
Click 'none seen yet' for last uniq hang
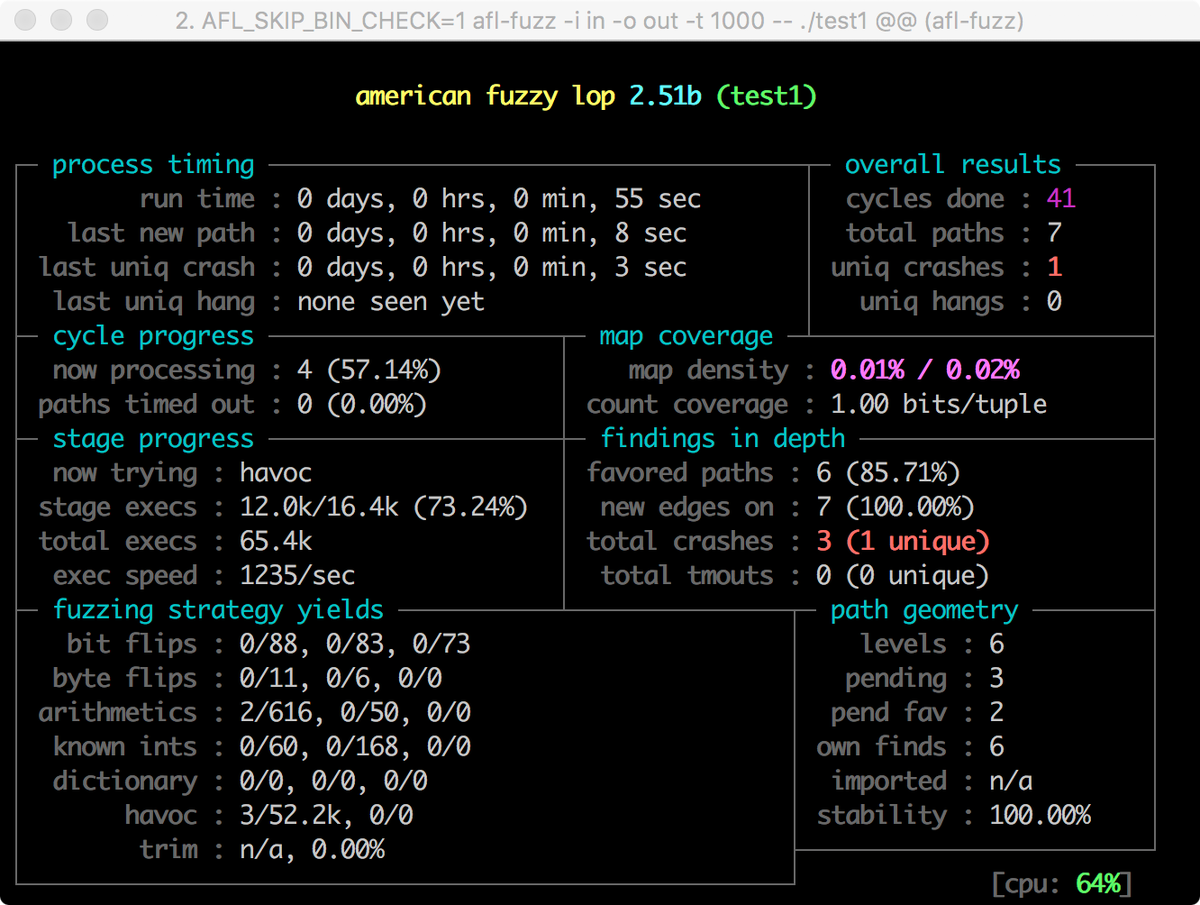(x=391, y=301)
